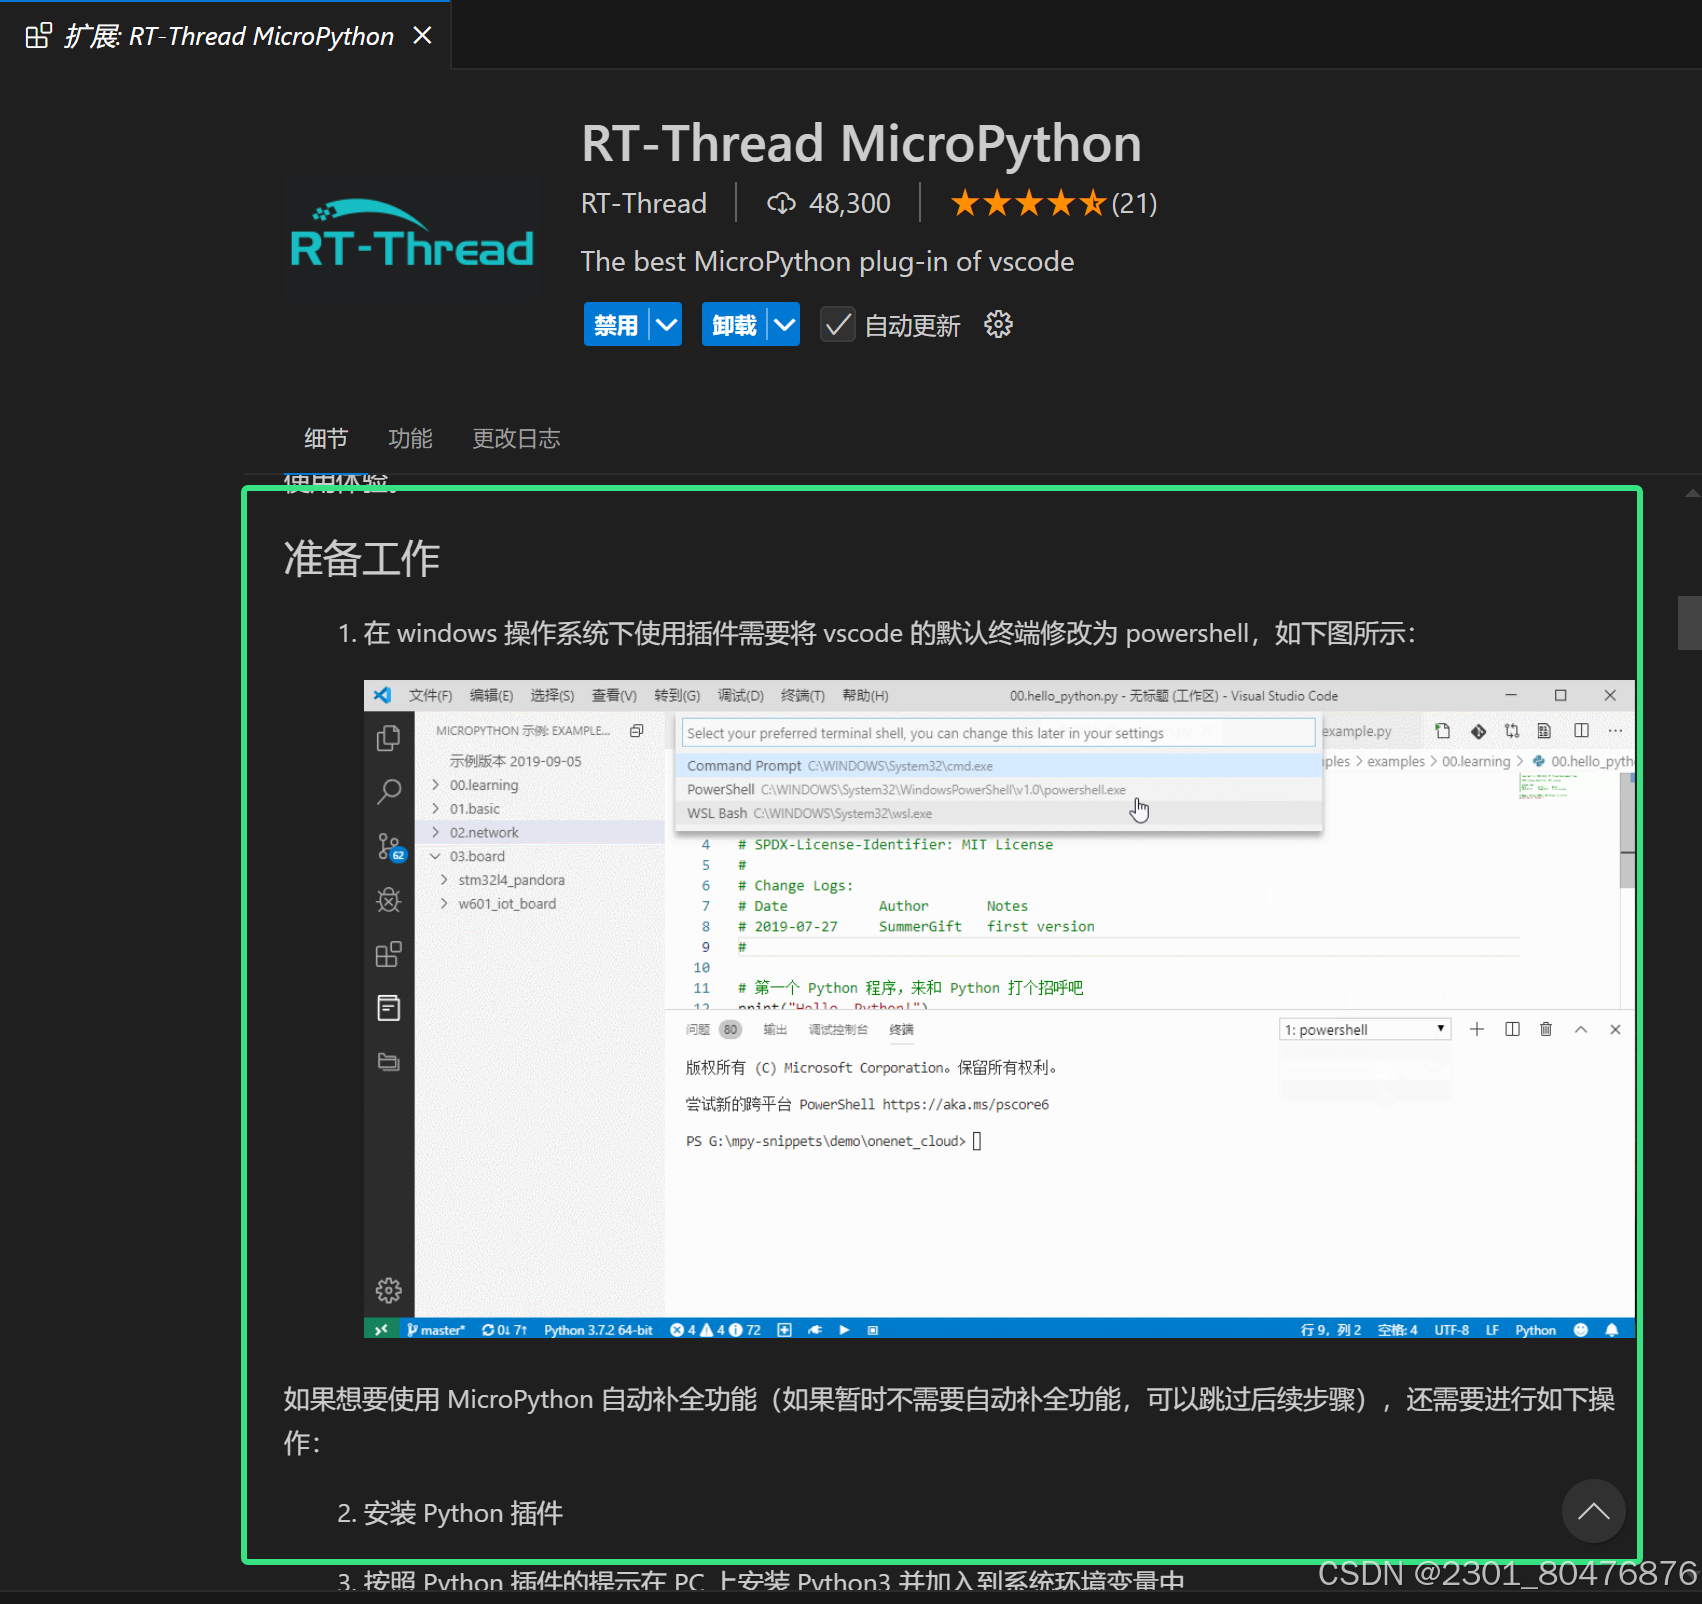Viewport: 1702px width, 1604px height.
Task: Click Debug bug icon in embedded activity bar
Action: [x=389, y=900]
